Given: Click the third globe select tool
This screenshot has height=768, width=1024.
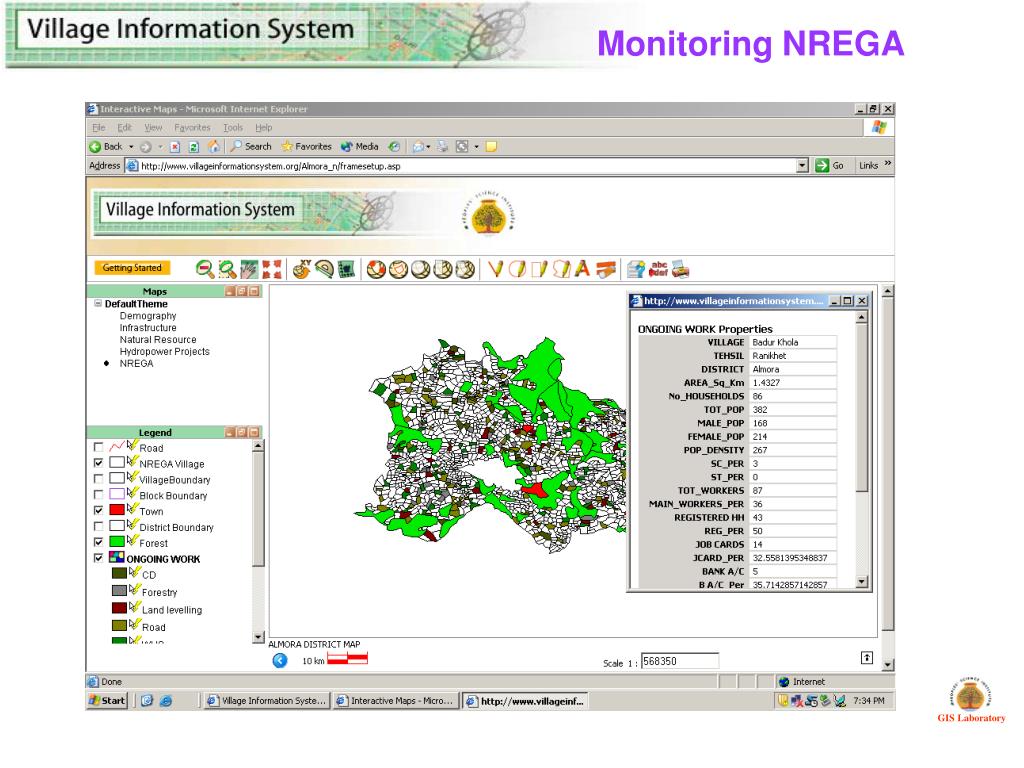Looking at the screenshot, I should pyautogui.click(x=421, y=269).
